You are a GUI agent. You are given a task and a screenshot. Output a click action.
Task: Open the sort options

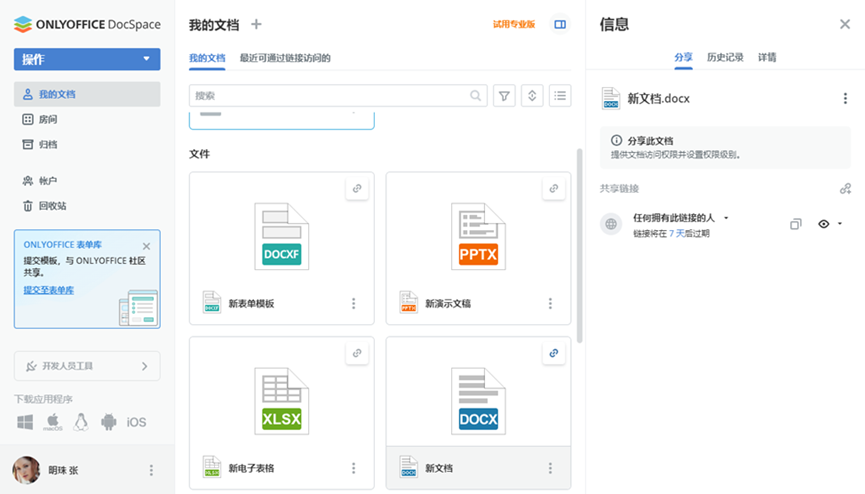pyautogui.click(x=532, y=95)
